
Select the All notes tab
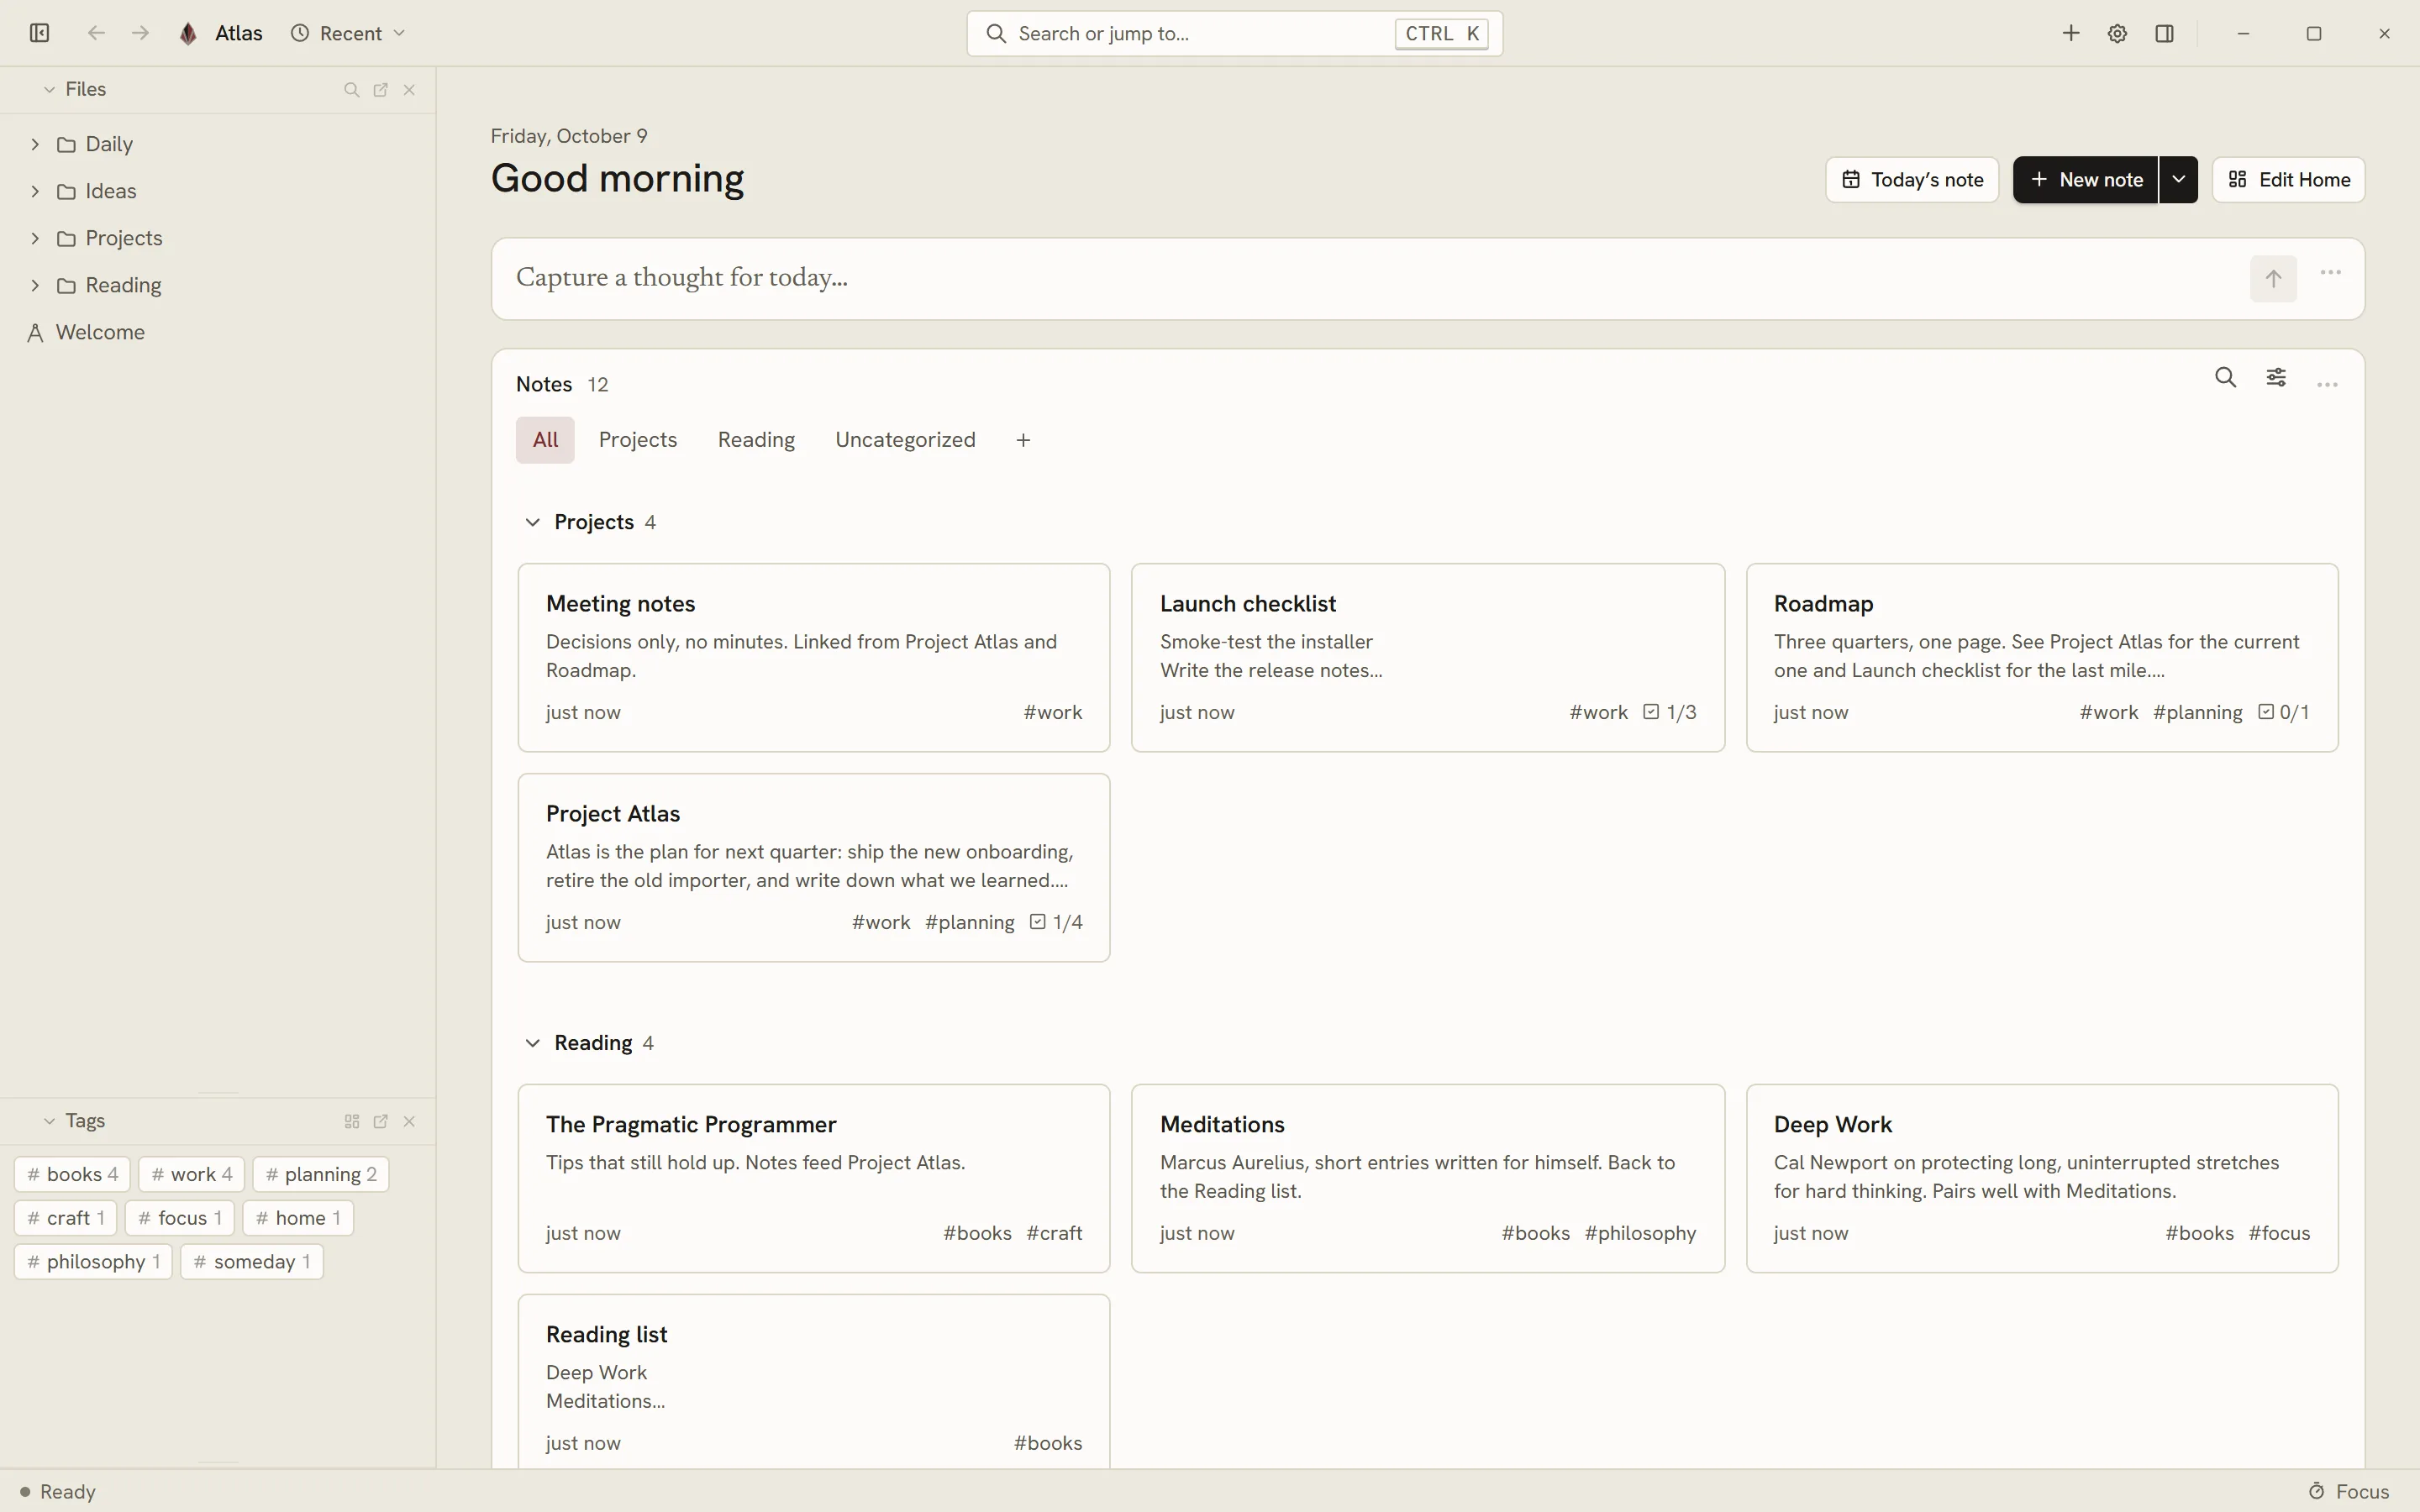[545, 440]
